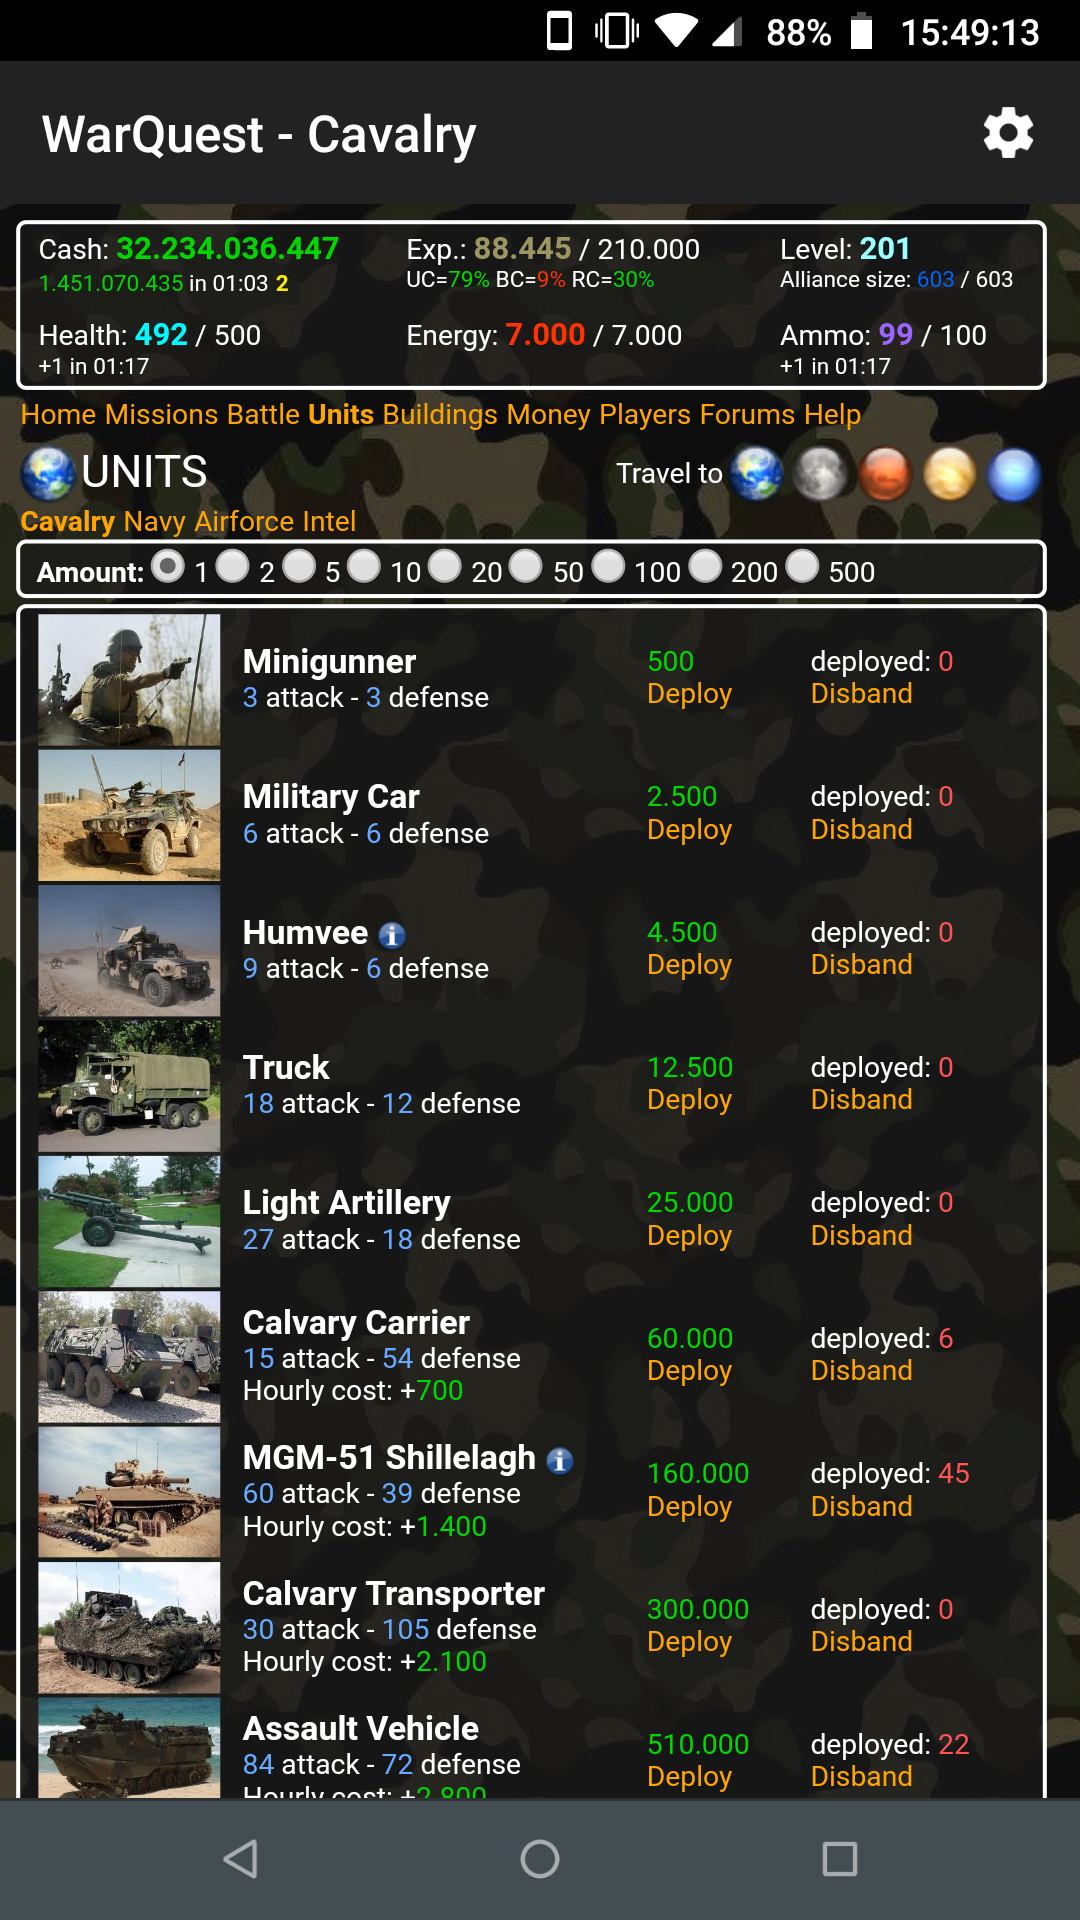Travel to the red Mars icon
The width and height of the screenshot is (1080, 1920).
coord(885,473)
